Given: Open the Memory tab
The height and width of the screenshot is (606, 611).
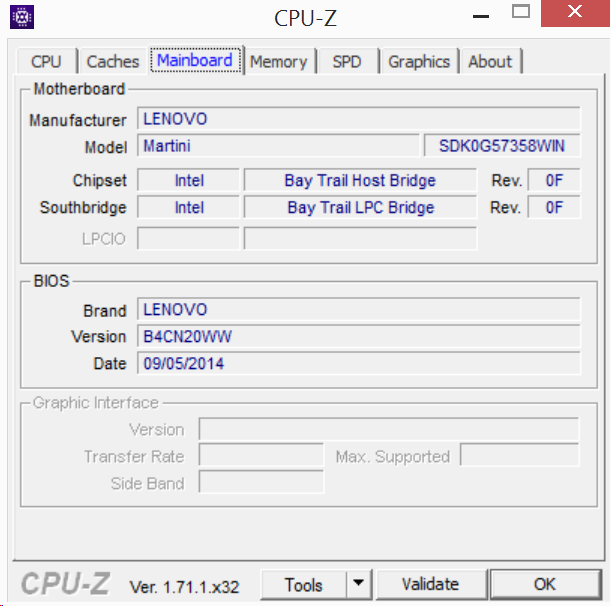Looking at the screenshot, I should pyautogui.click(x=279, y=62).
